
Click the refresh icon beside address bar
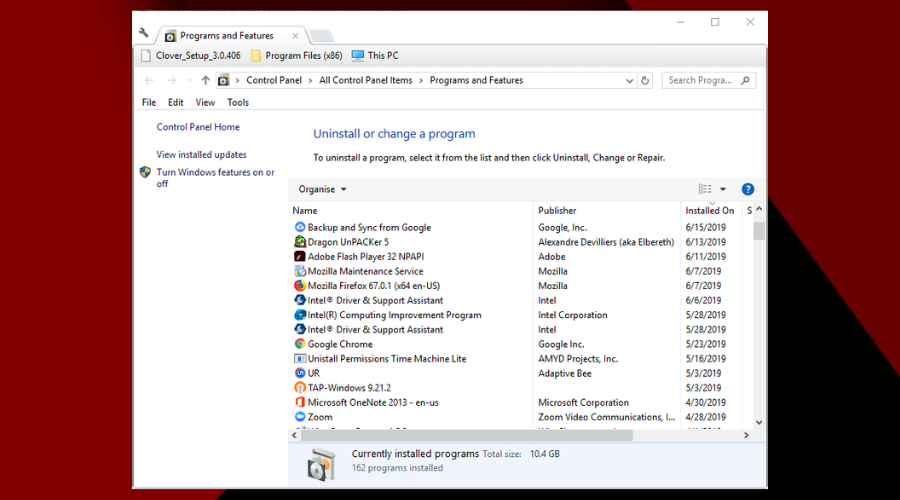tap(645, 80)
